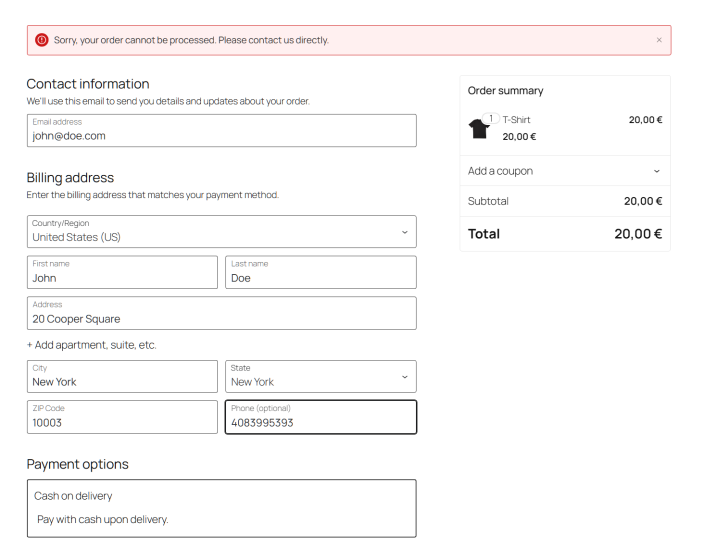The width and height of the screenshot is (704, 549).
Task: Click the T-Shirt product name
Action: 516,120
